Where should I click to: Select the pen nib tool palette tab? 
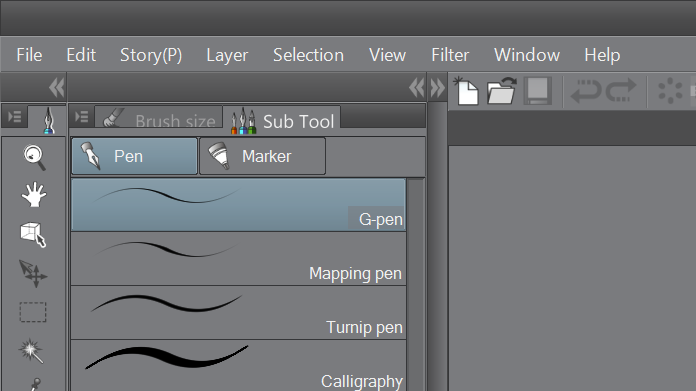pos(48,119)
